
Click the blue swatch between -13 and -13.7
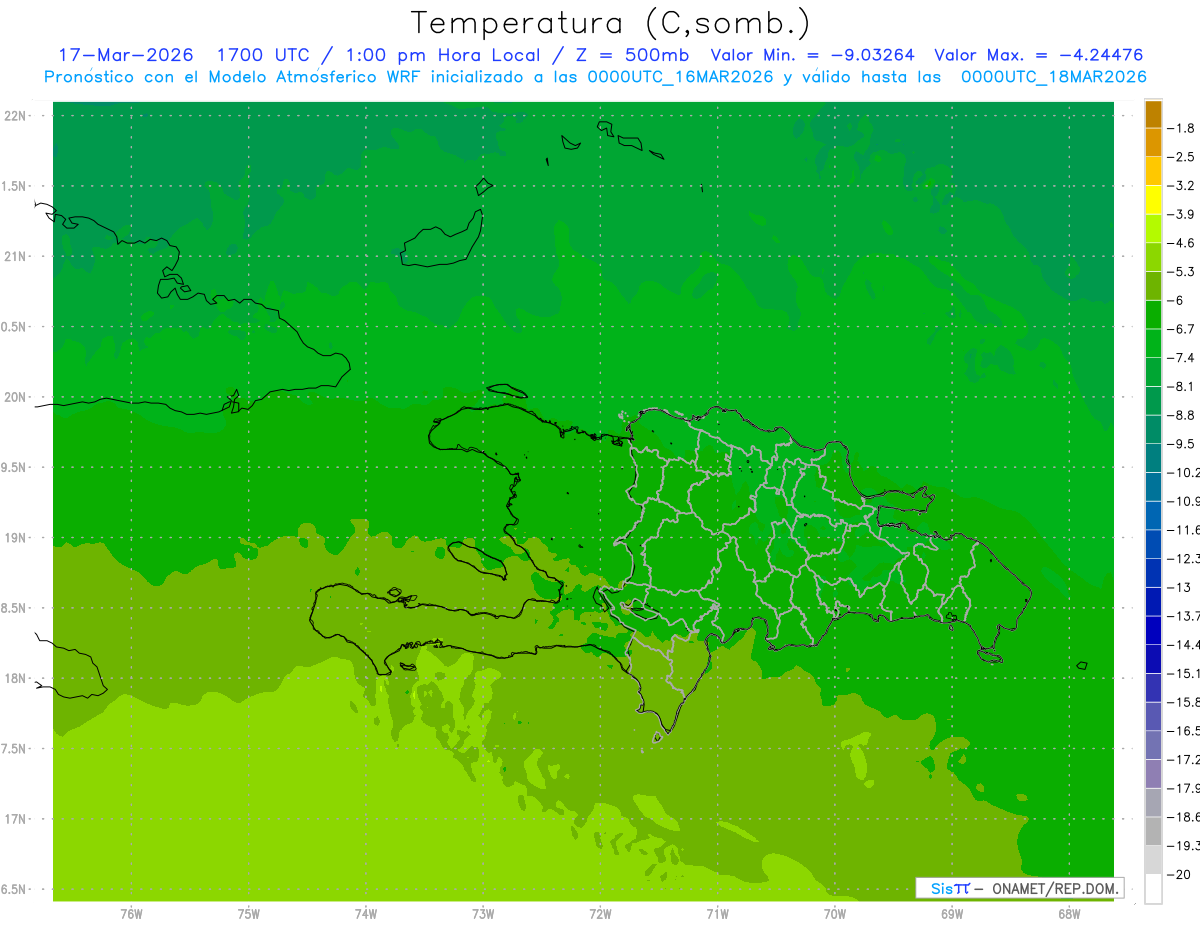(x=1153, y=602)
